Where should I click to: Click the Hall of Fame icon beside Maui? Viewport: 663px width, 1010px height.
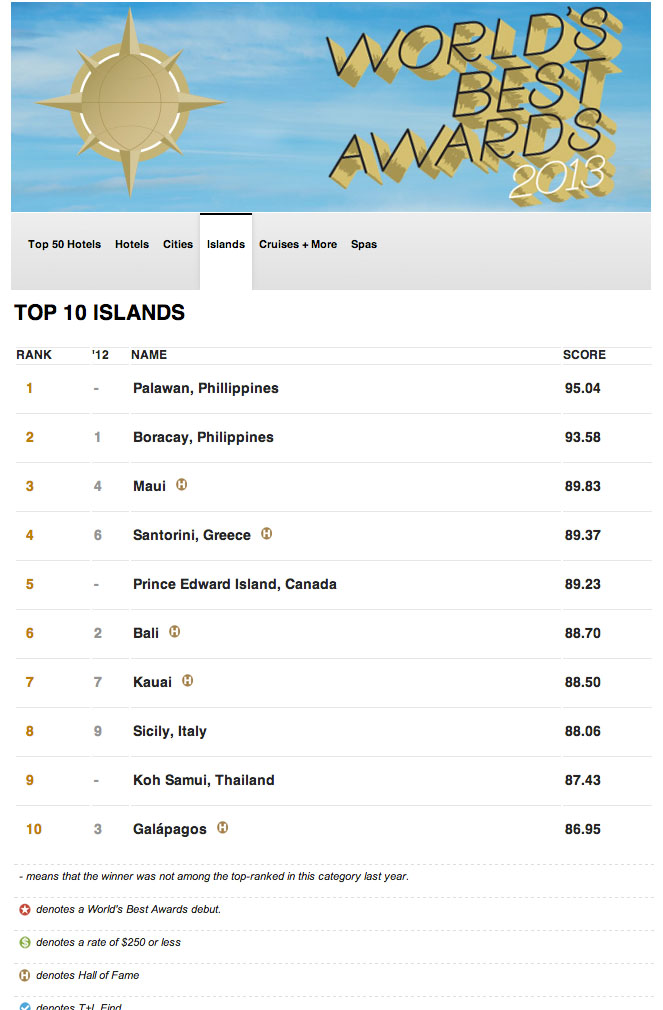(x=182, y=484)
